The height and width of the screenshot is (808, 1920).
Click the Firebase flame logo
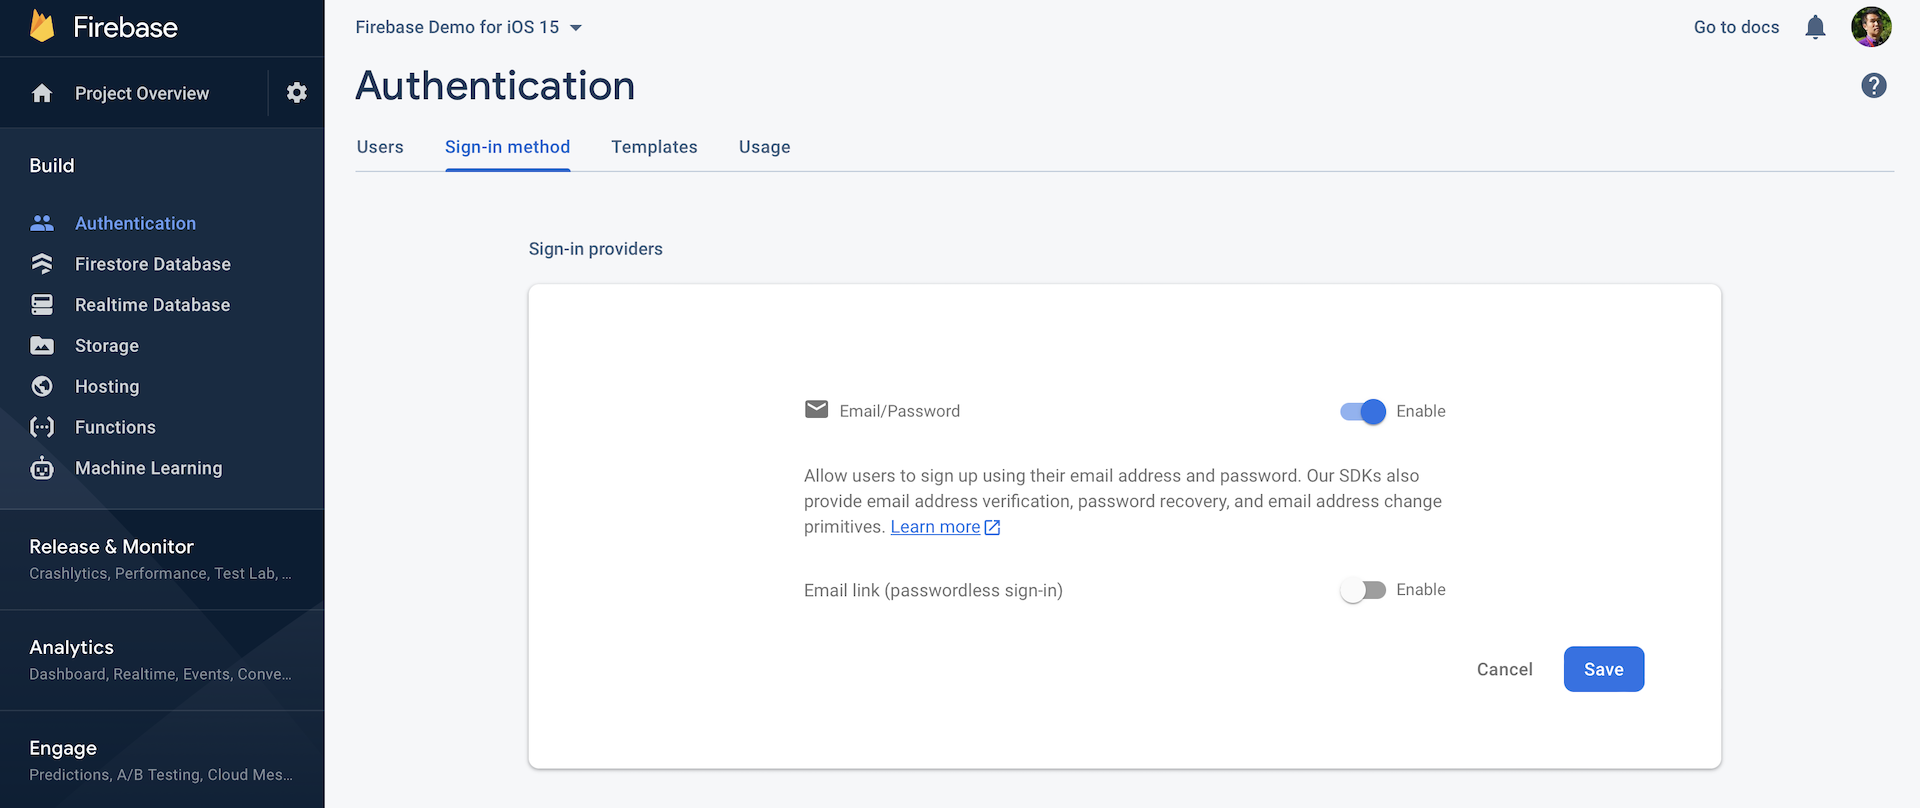42,27
